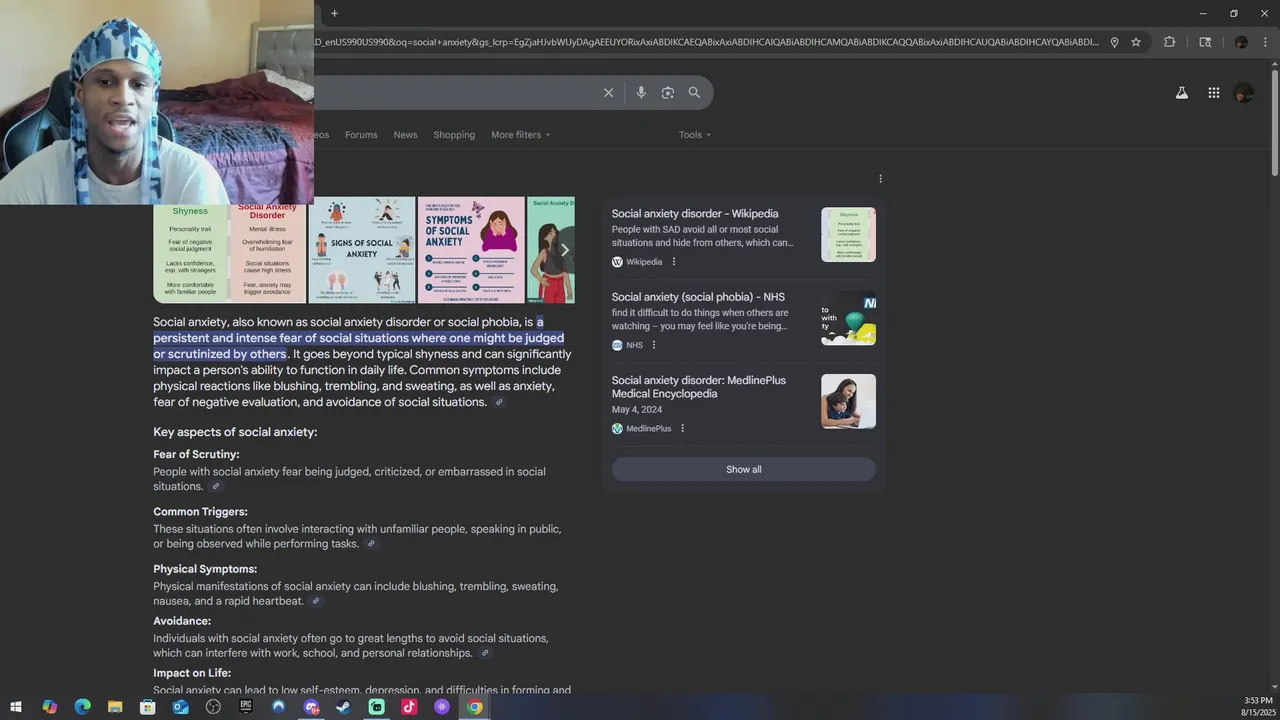Screen dimensions: 1280x720
Task: Bookmark this page with the star icon
Action: [1136, 42]
